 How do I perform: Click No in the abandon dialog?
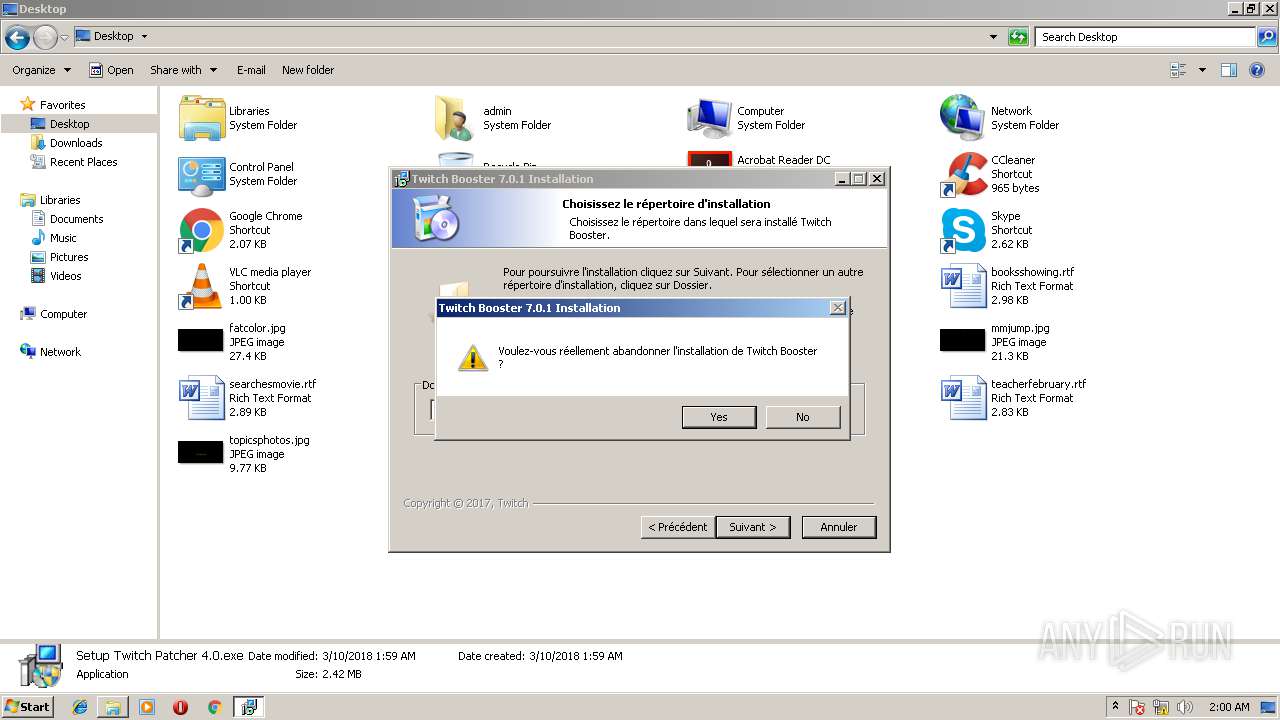(x=802, y=417)
